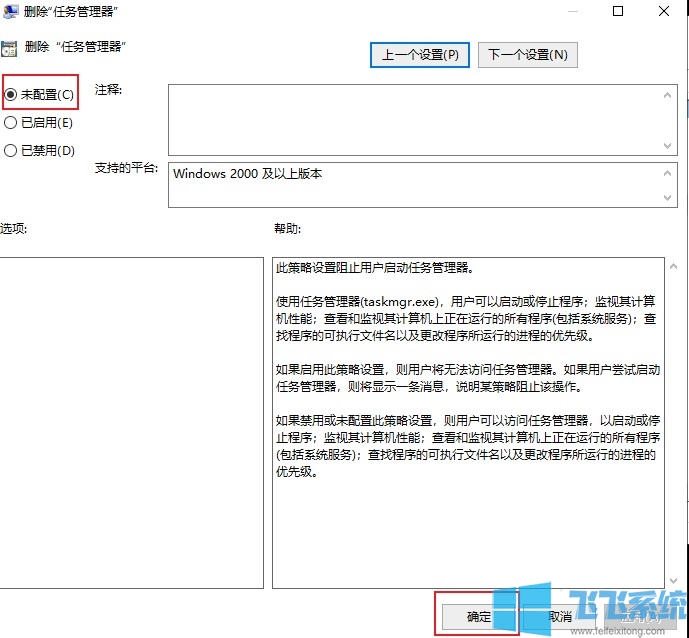Maximize the policy settings window
689x638 pixels.
618,11
